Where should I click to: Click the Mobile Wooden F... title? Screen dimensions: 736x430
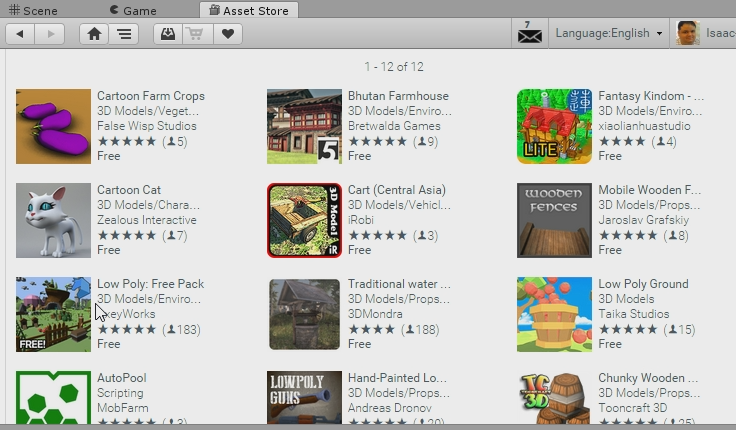pyautogui.click(x=649, y=190)
